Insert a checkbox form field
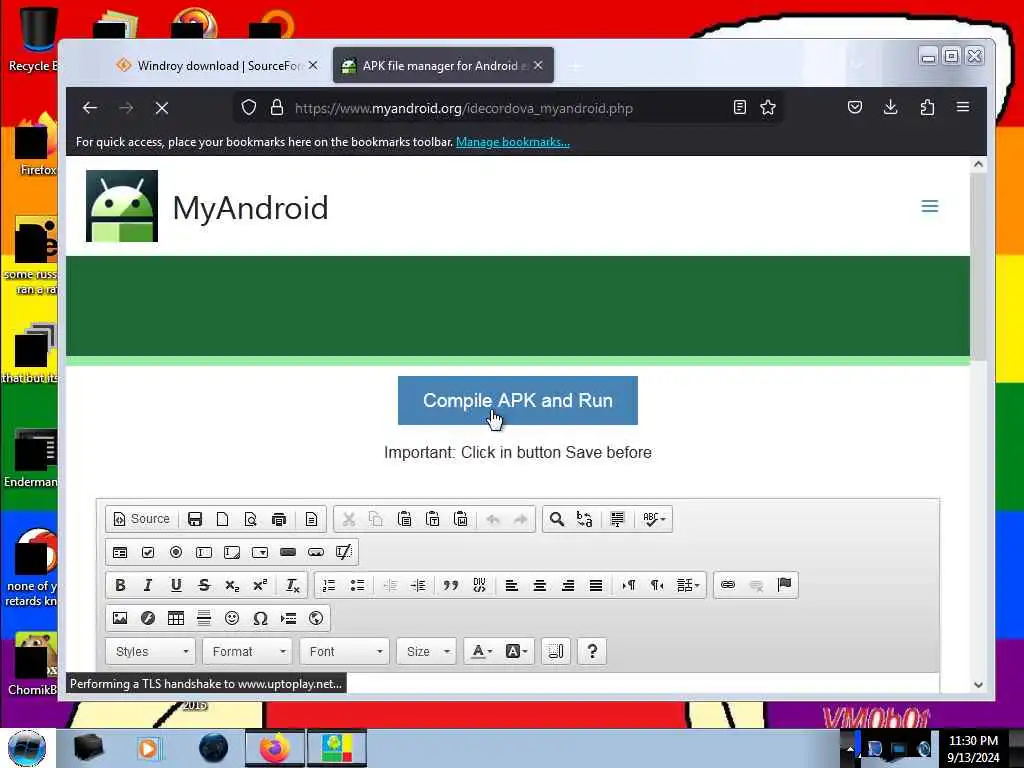Image resolution: width=1024 pixels, height=768 pixels. pos(148,552)
